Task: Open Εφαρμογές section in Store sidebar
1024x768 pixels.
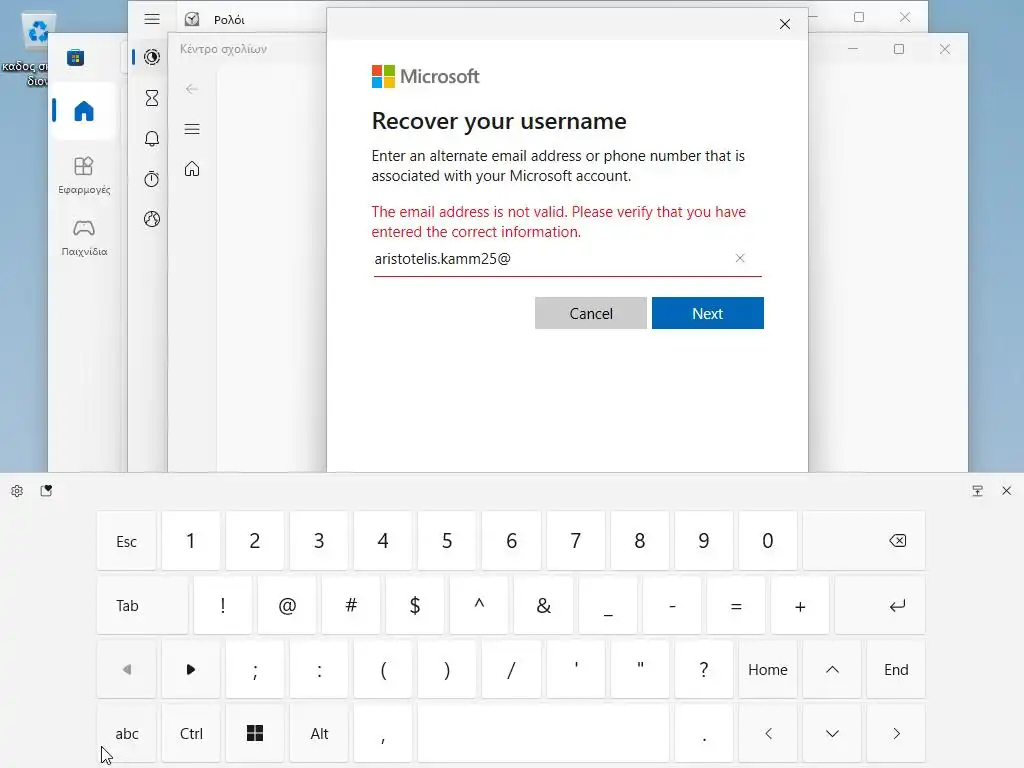Action: tap(84, 175)
